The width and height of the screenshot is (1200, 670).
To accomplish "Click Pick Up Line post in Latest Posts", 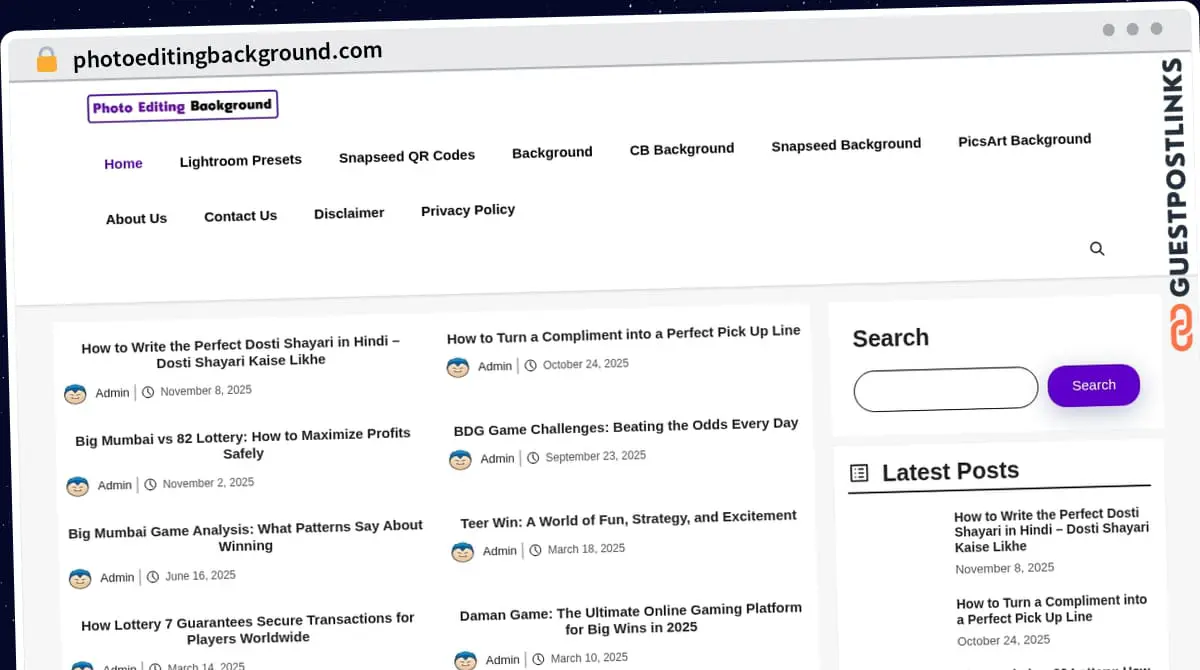I will (1051, 609).
